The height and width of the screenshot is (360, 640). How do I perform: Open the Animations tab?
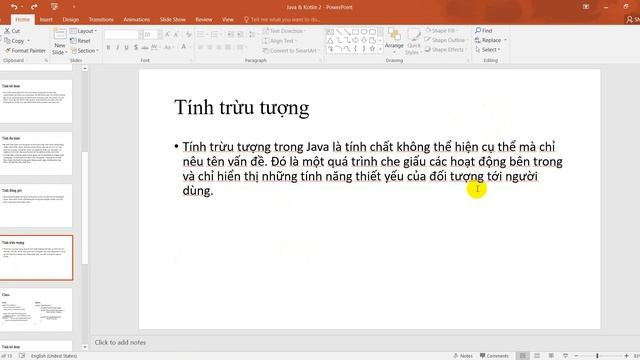pyautogui.click(x=137, y=20)
